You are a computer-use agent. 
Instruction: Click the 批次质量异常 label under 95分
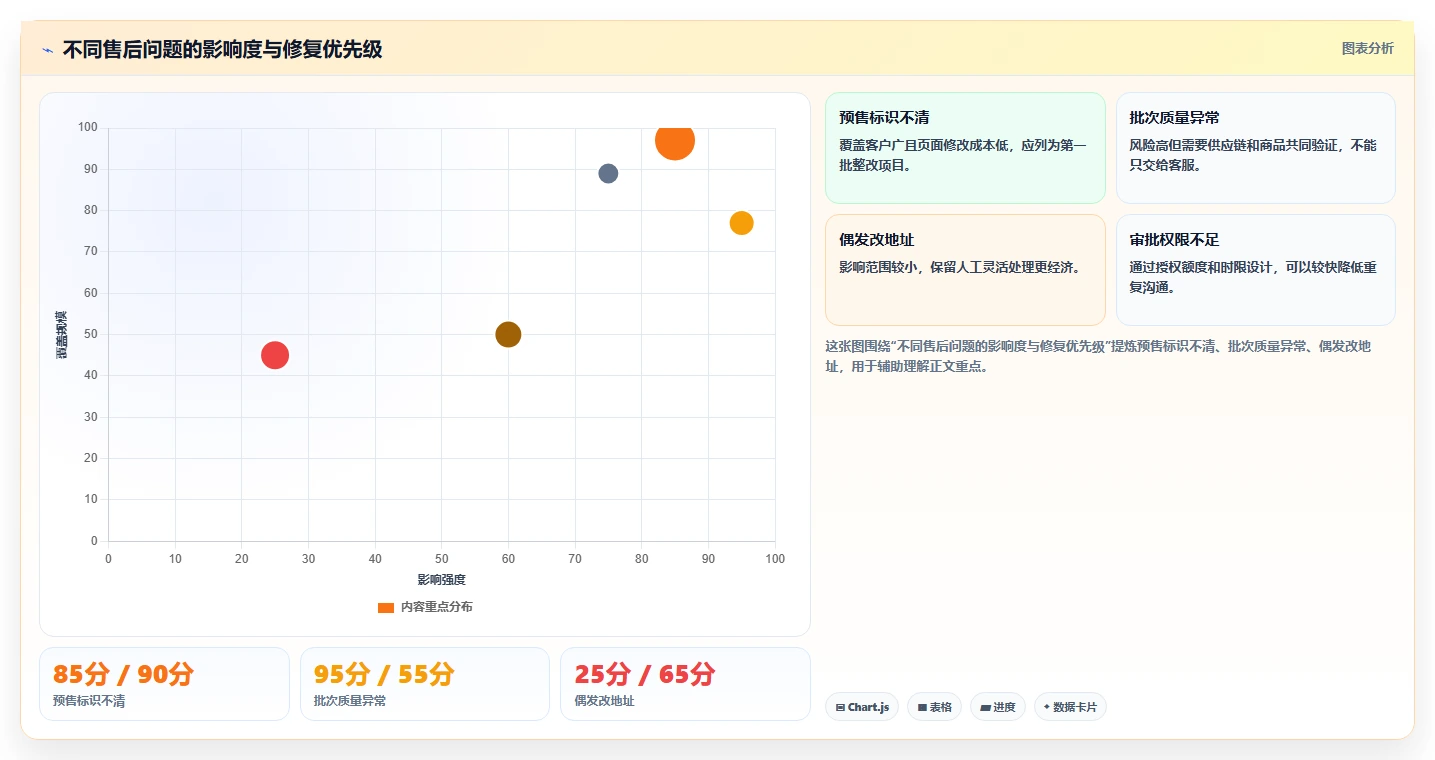pos(350,701)
